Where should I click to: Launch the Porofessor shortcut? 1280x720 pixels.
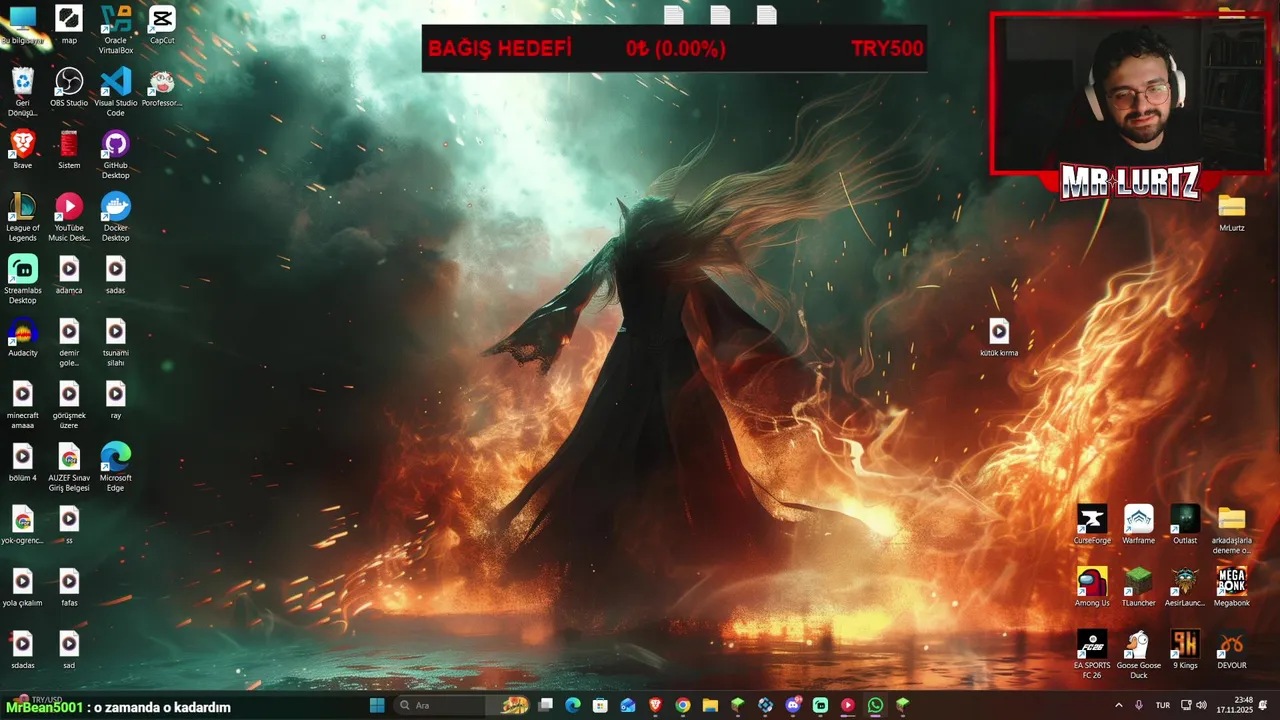point(162,86)
